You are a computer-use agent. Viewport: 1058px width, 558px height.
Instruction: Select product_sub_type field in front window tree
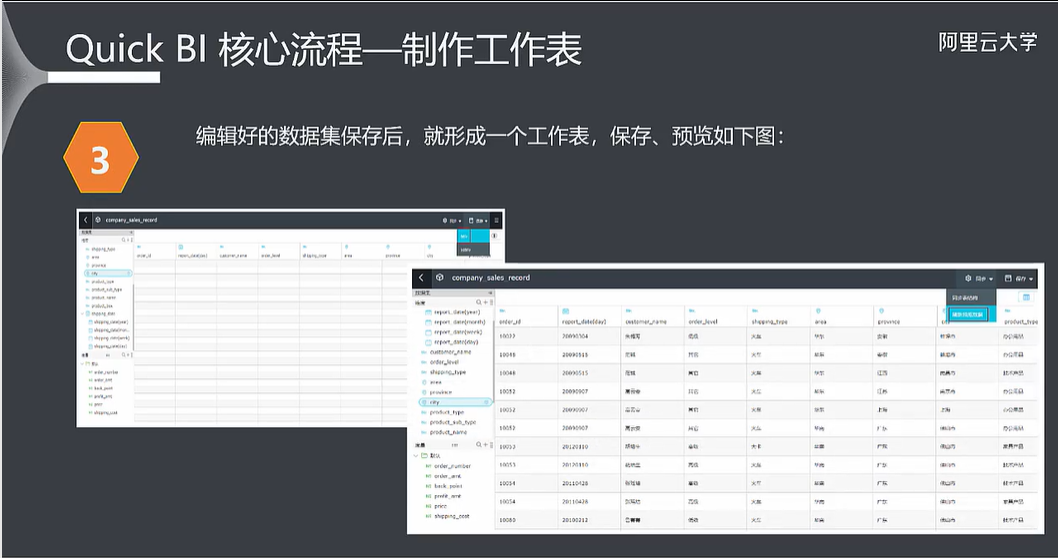pos(452,422)
